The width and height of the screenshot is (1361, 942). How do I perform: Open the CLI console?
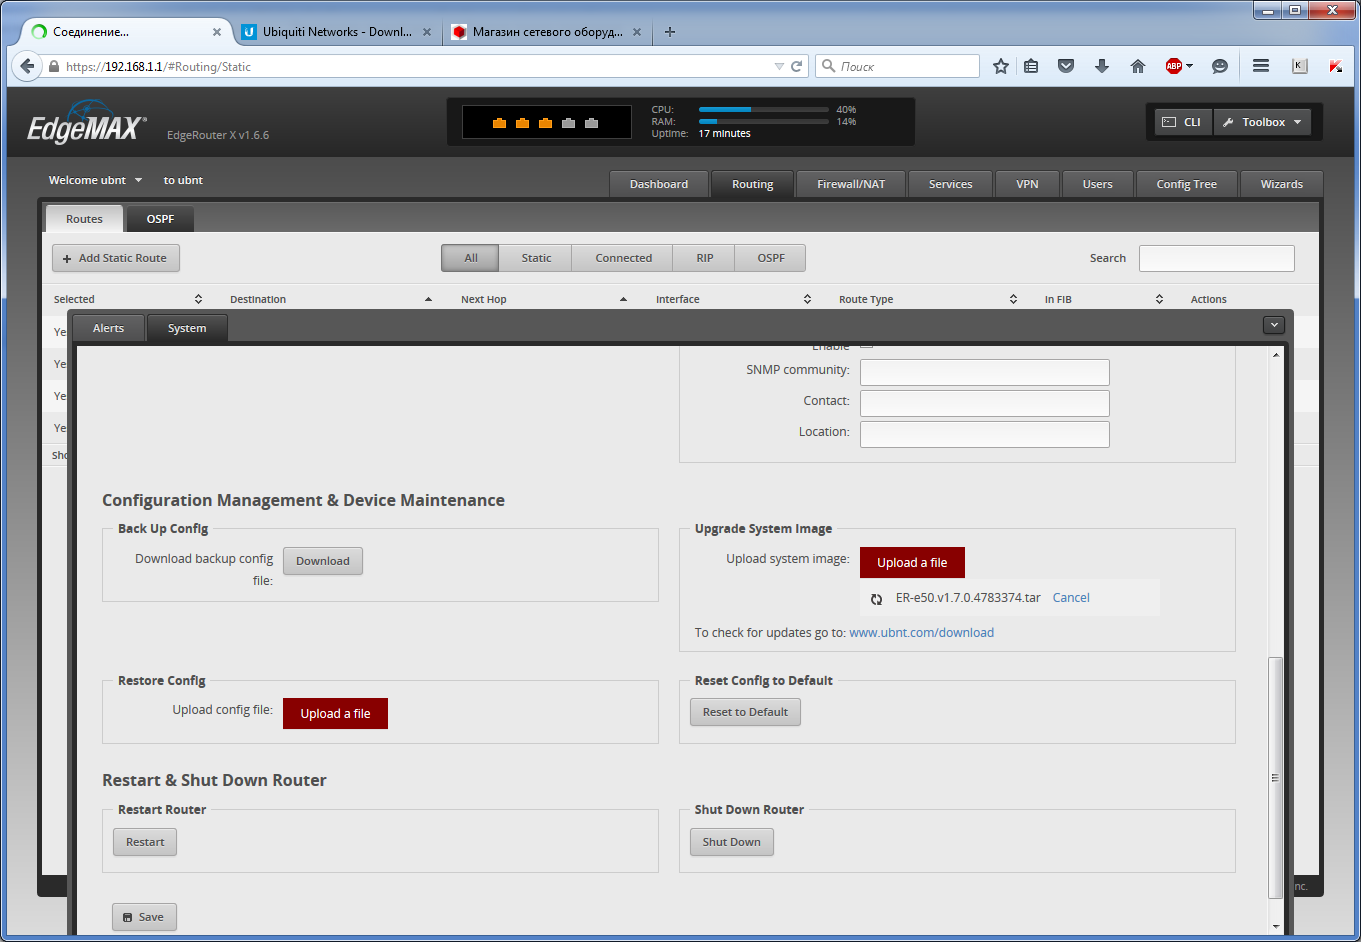coord(1182,121)
